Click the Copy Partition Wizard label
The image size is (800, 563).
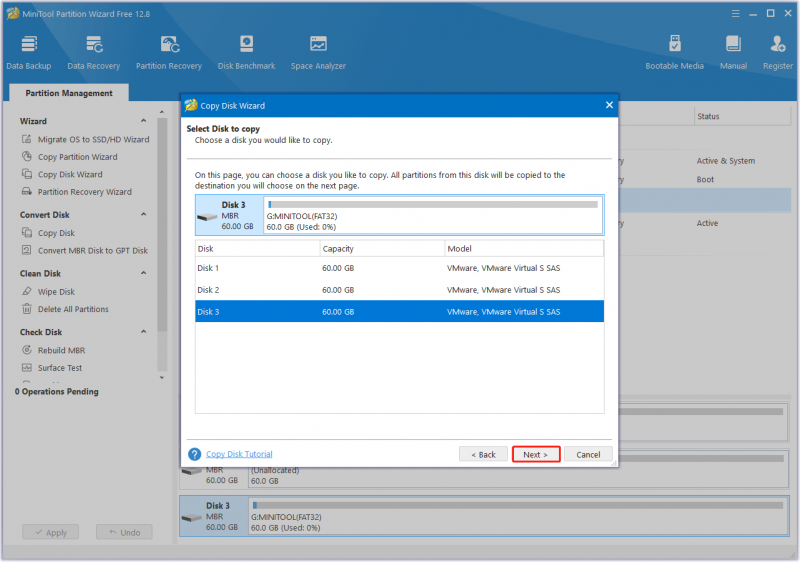click(78, 157)
